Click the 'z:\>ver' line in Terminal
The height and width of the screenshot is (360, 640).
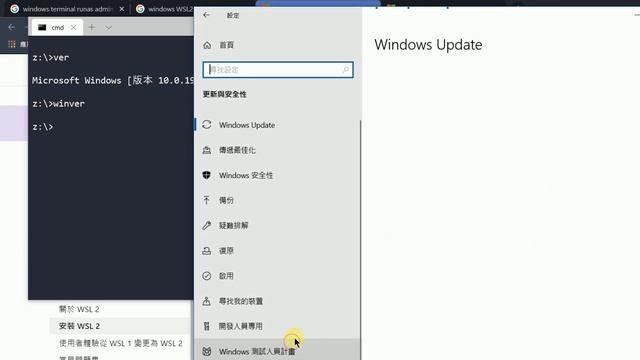[51, 58]
